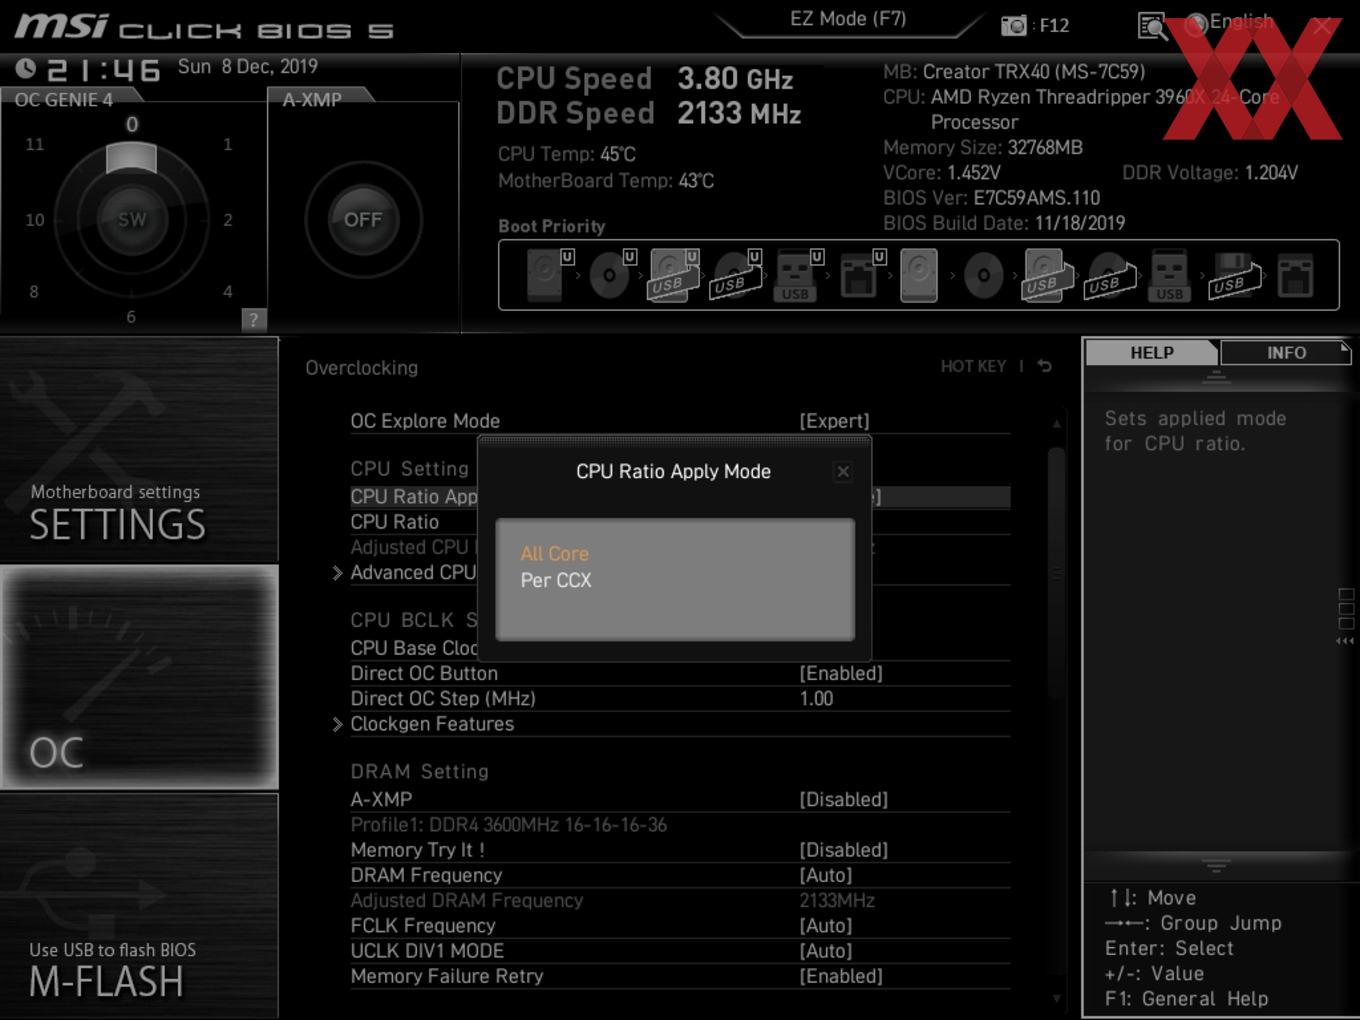Select first USB hard disk boot icon
The height and width of the screenshot is (1020, 1360).
pos(673,275)
